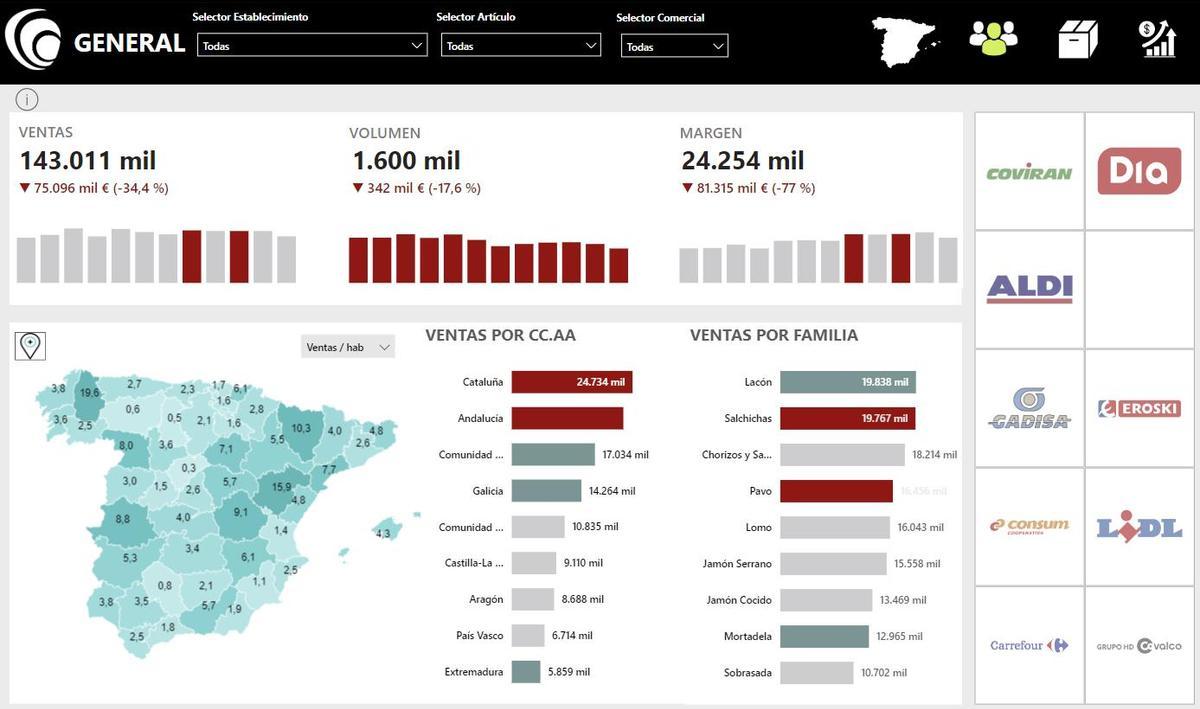Toggle the ALDI retailer filter tile

(x=1028, y=288)
